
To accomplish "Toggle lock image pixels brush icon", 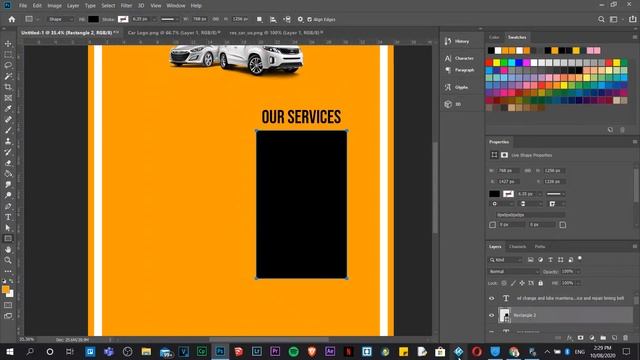I will click(x=513, y=283).
